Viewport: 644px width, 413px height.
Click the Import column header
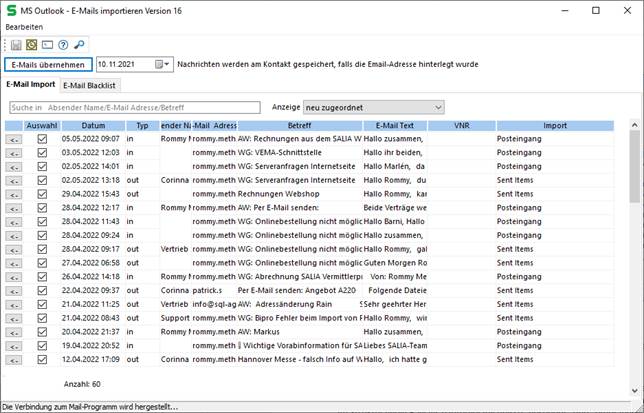pos(555,125)
